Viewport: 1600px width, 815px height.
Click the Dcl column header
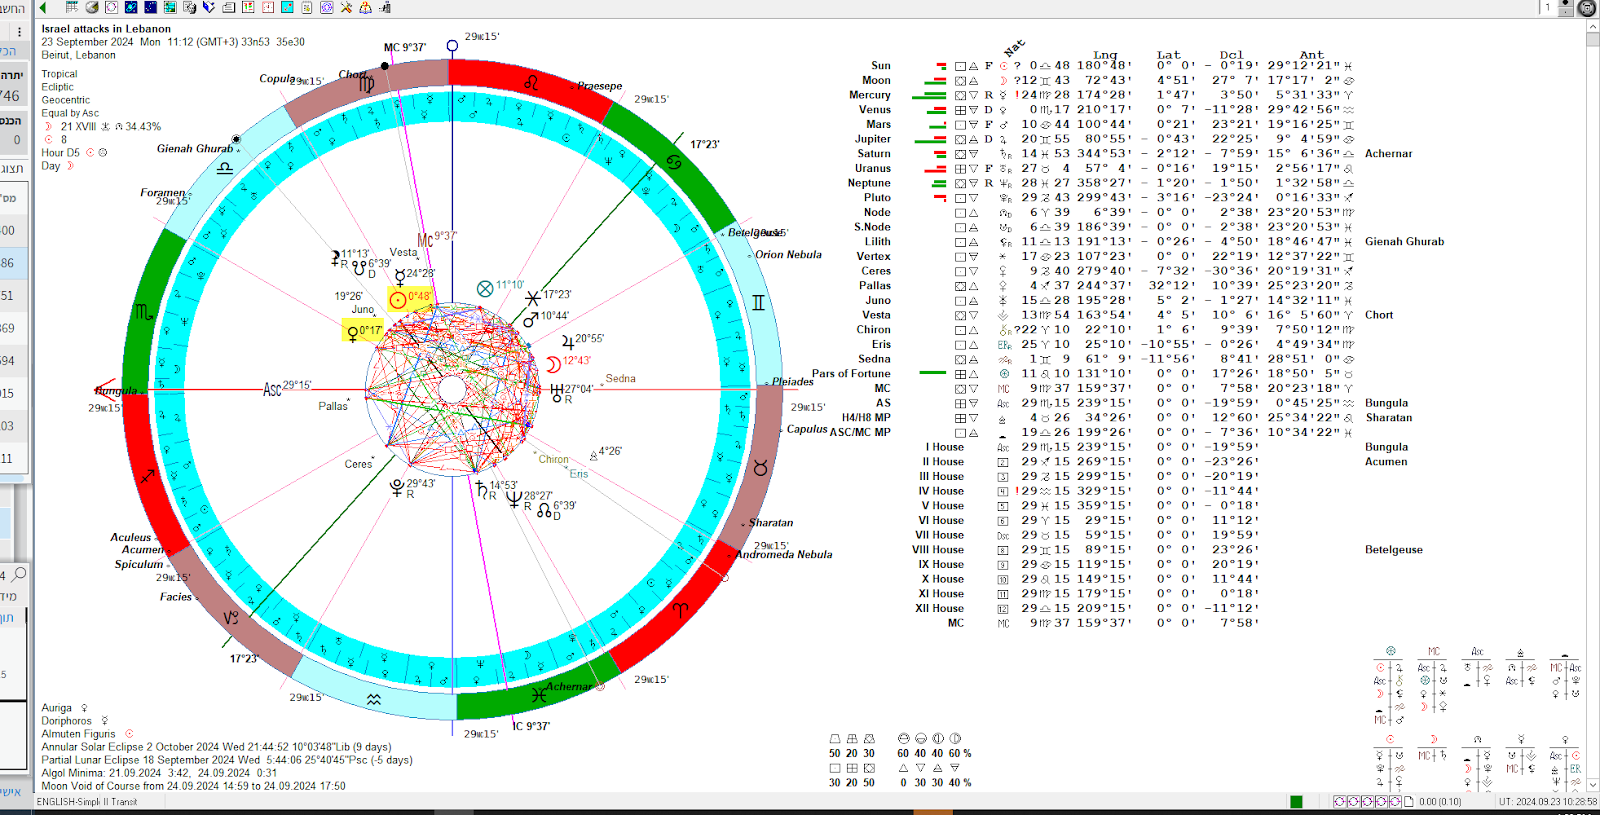coord(1231,55)
